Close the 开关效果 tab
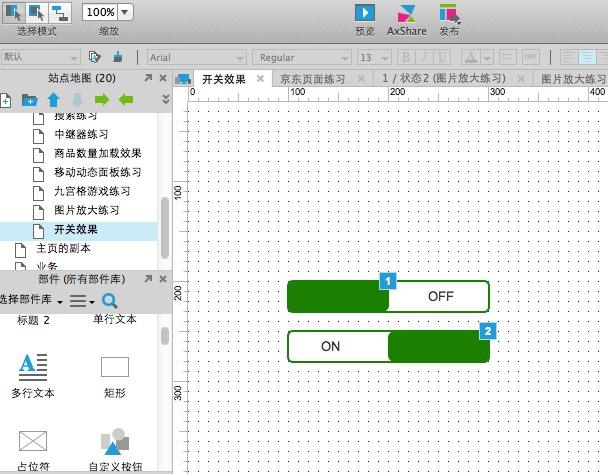The height and width of the screenshot is (474, 608). [260, 79]
